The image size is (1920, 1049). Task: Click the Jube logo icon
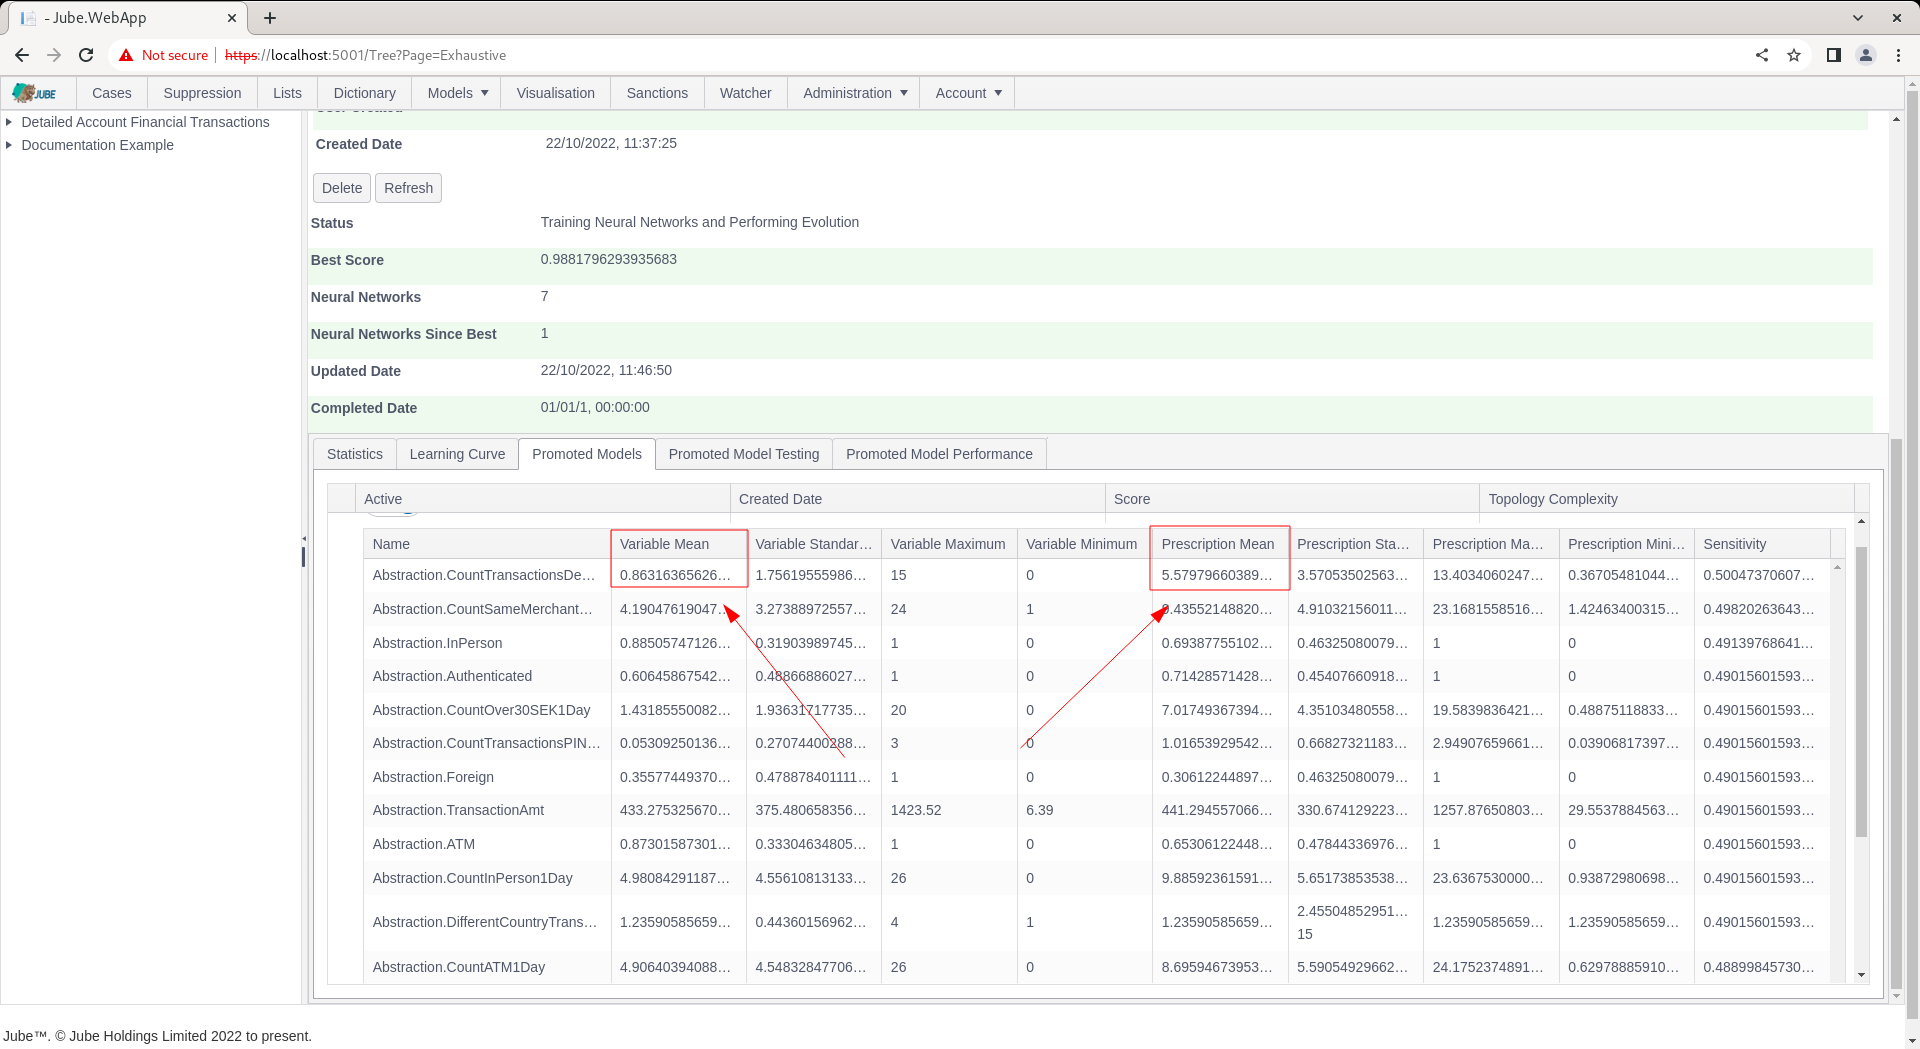click(x=35, y=93)
